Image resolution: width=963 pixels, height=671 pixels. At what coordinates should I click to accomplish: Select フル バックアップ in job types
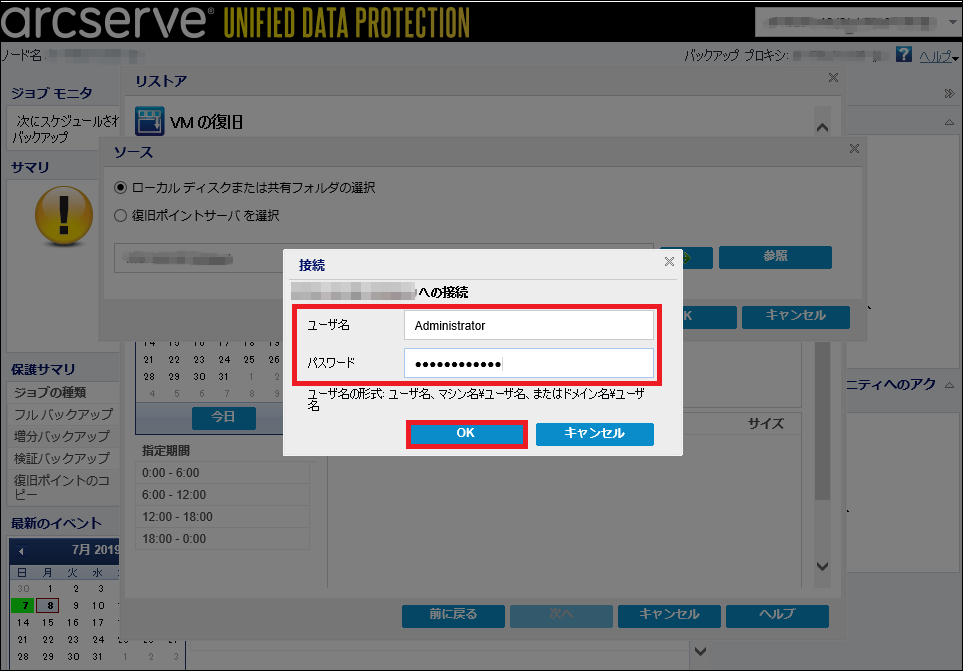click(63, 414)
